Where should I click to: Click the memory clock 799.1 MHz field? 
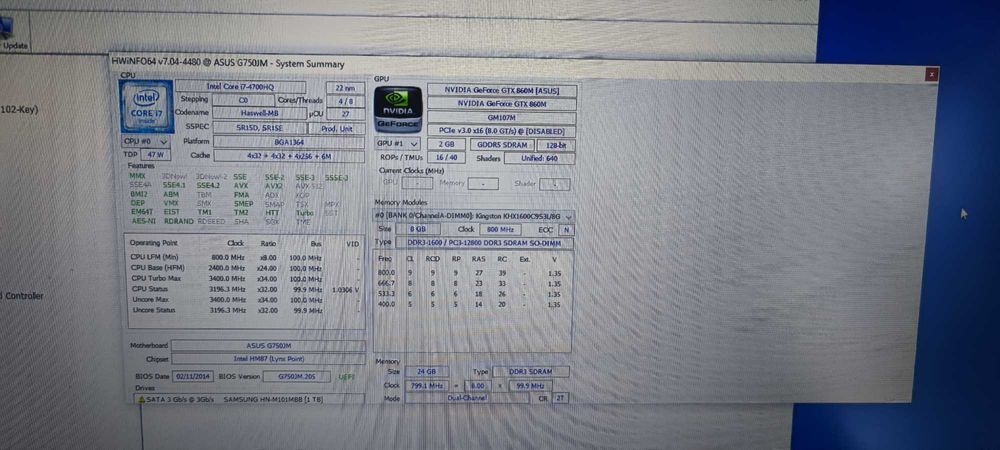pos(426,386)
